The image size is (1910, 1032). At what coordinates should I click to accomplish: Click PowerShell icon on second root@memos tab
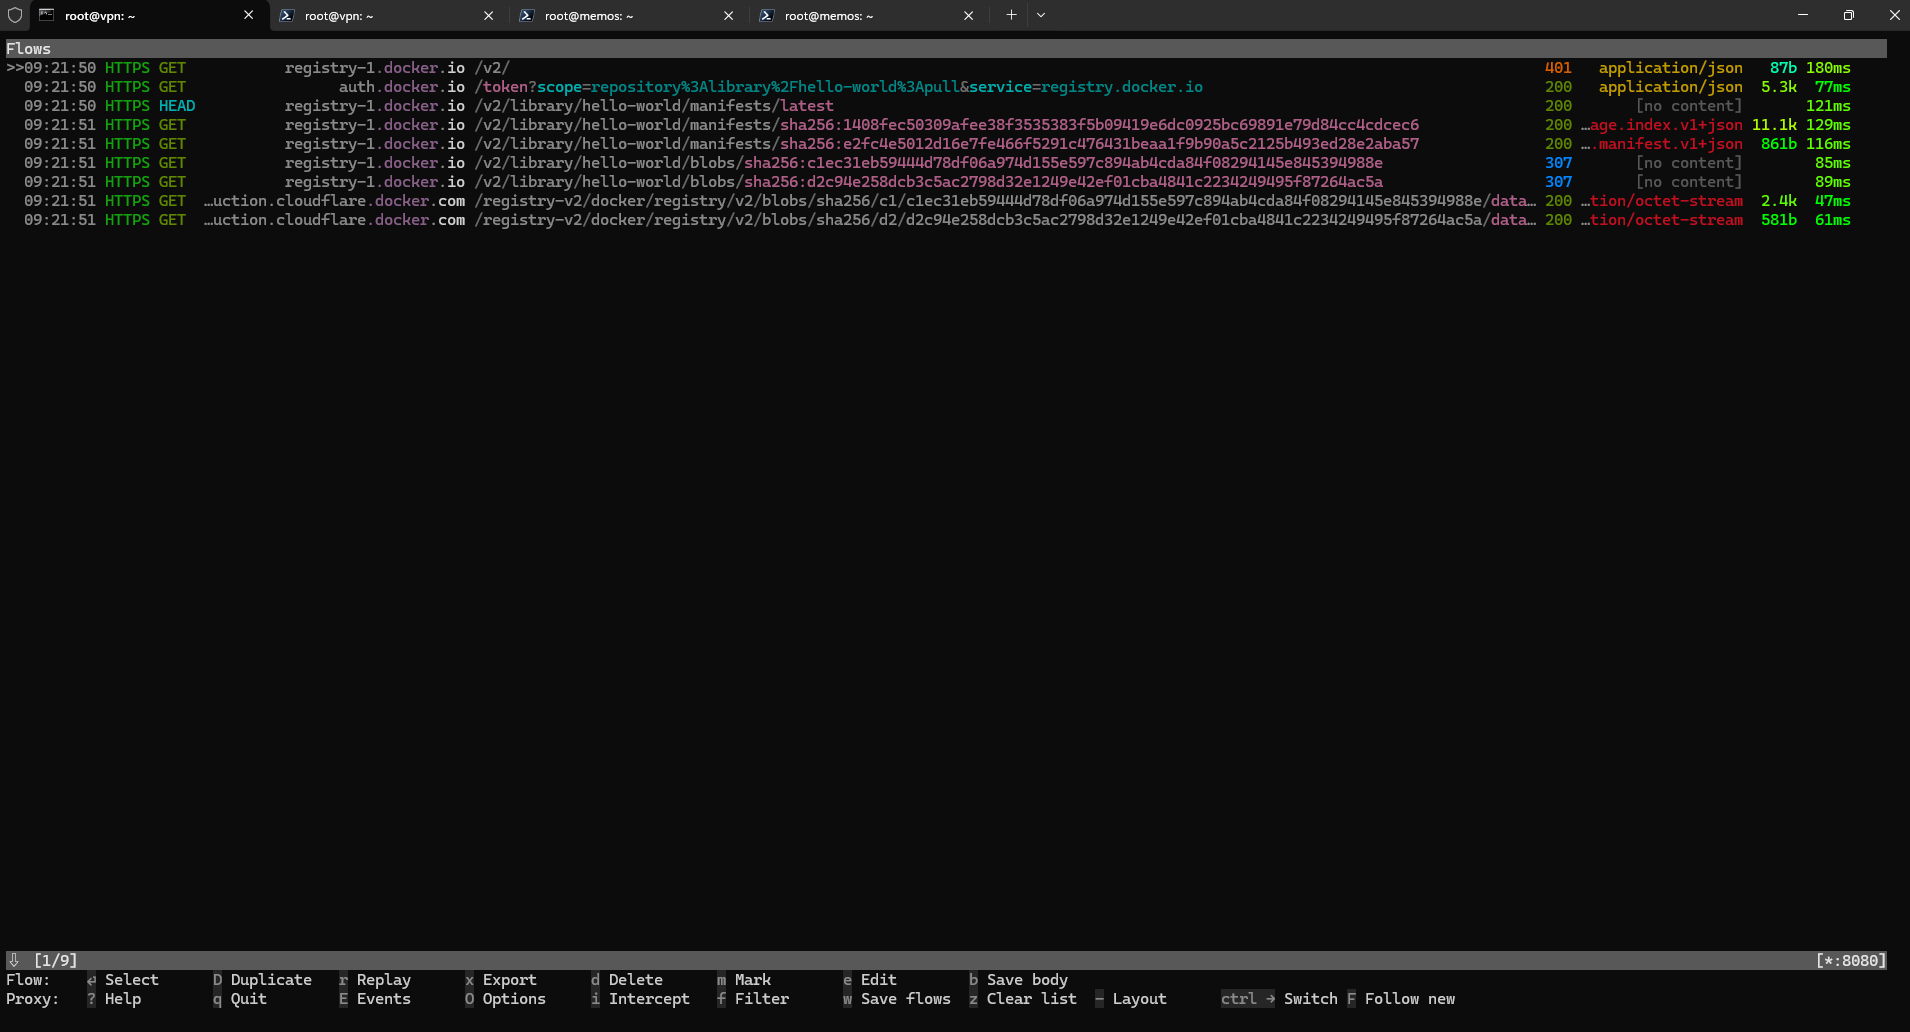766,15
